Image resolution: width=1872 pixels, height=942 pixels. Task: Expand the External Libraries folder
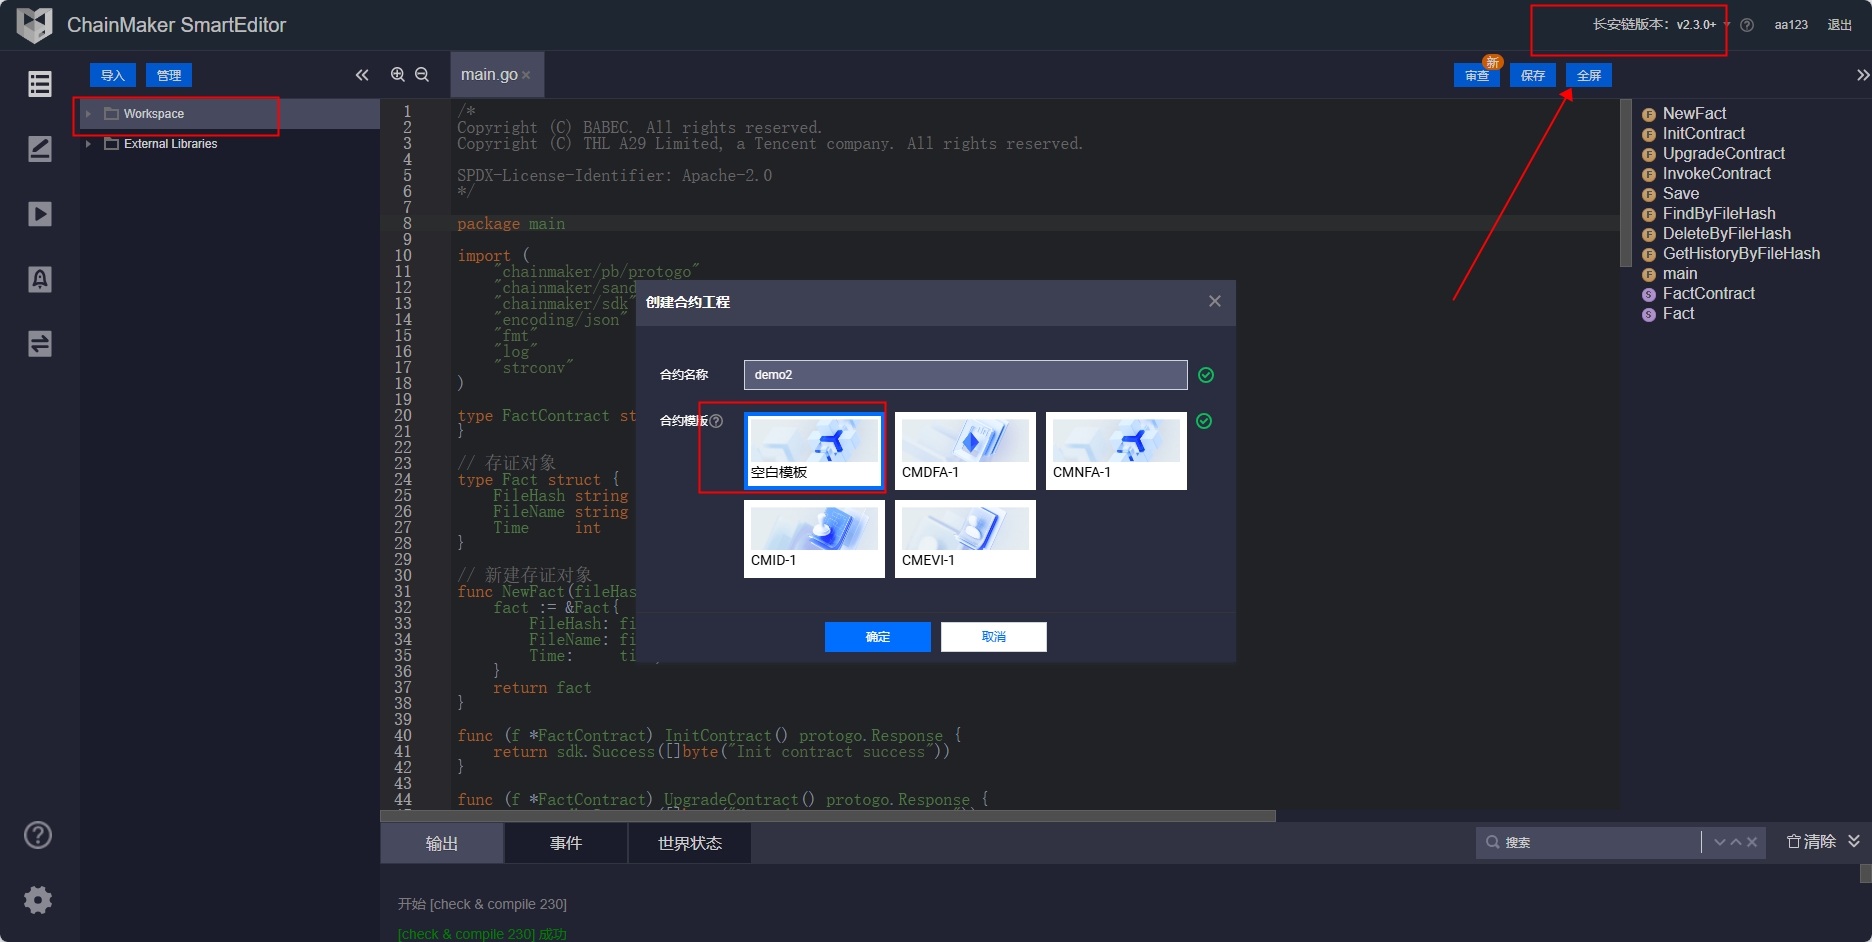click(x=88, y=144)
